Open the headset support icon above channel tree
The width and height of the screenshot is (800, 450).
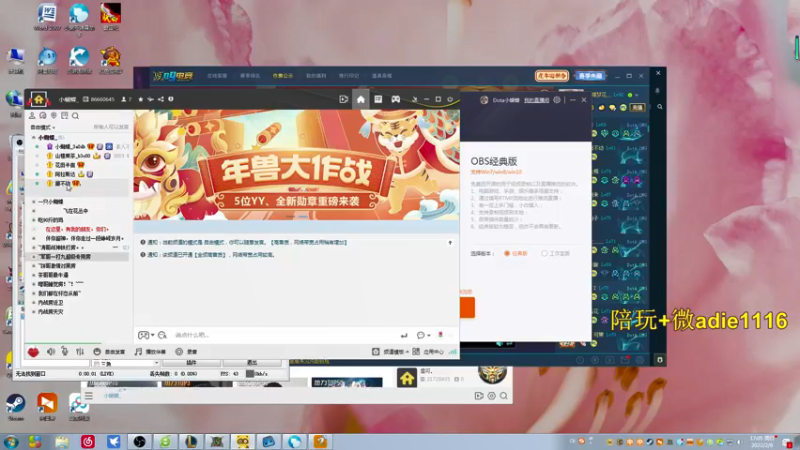coord(43,116)
